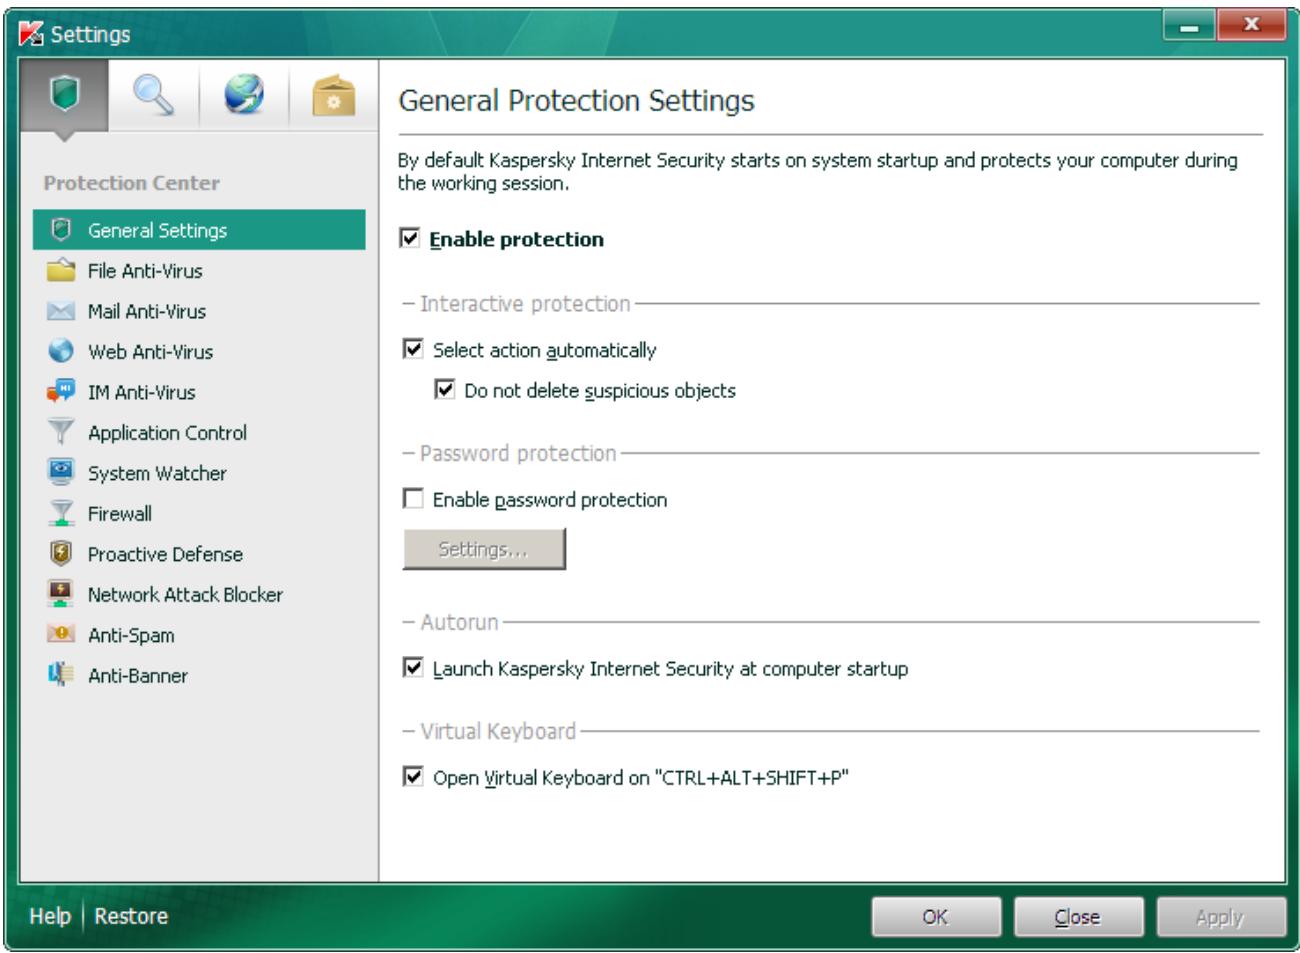Viewport: 1300px width, 953px height.
Task: Select Mail Anti-Virus label
Action: pos(147,311)
